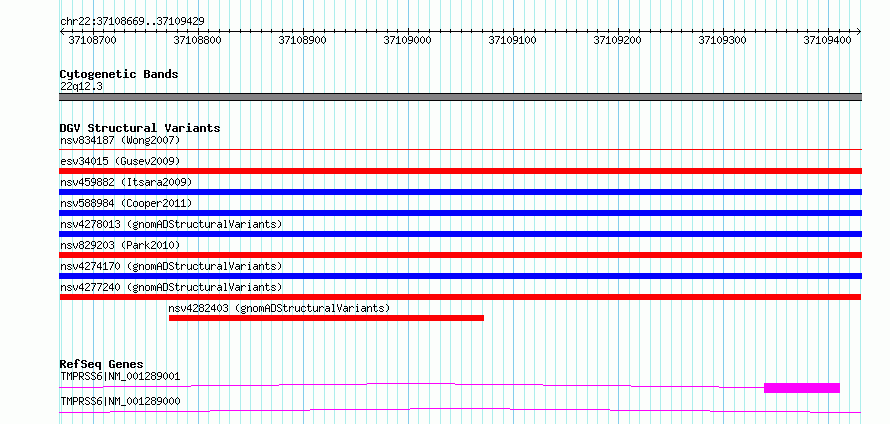Screen dimensions: 890x424
Task: Select the short nsv4282403 red bar
Action: [x=326, y=318]
